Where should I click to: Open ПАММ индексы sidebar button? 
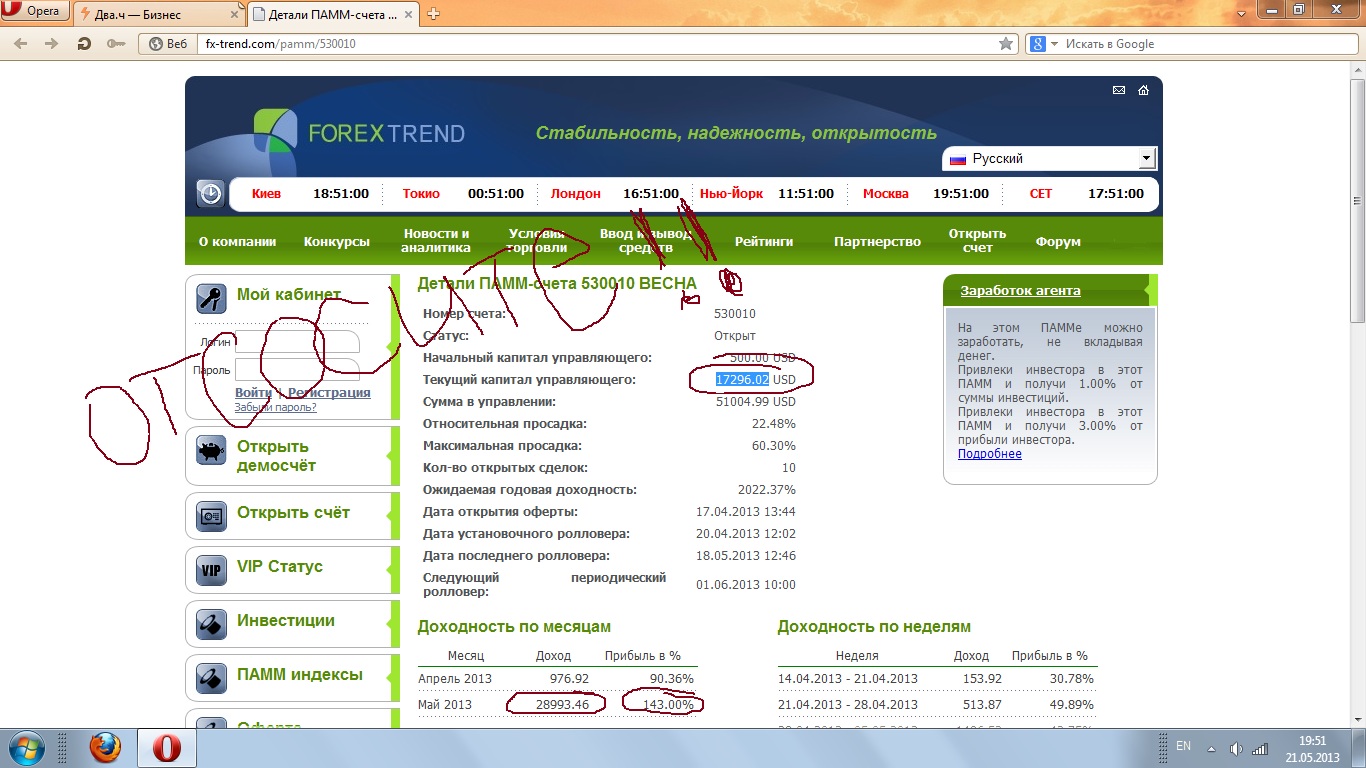tap(292, 678)
